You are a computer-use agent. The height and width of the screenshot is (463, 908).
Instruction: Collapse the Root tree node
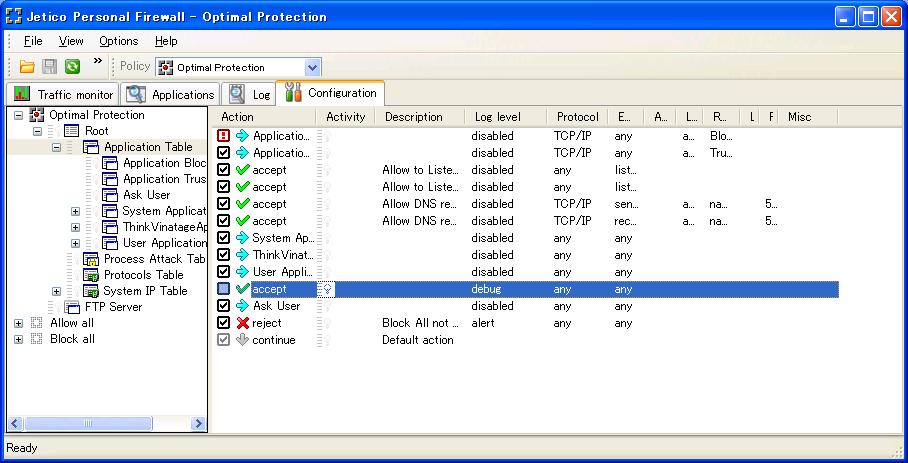pyautogui.click(x=38, y=131)
